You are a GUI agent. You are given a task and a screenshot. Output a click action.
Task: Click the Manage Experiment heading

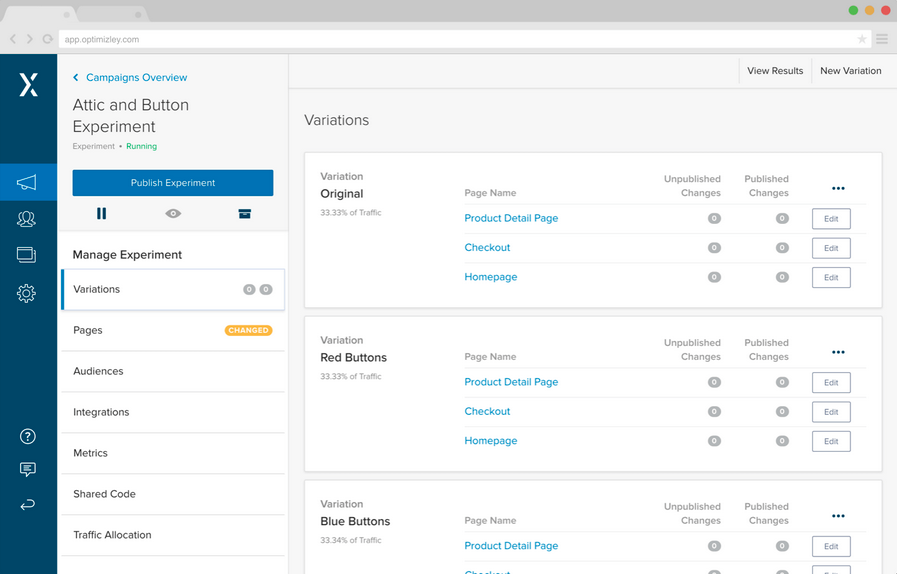pos(127,255)
